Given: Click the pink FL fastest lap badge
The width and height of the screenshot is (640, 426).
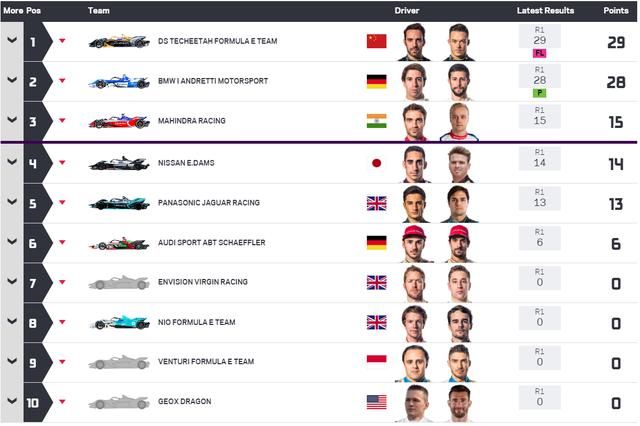Looking at the screenshot, I should pos(539,53).
